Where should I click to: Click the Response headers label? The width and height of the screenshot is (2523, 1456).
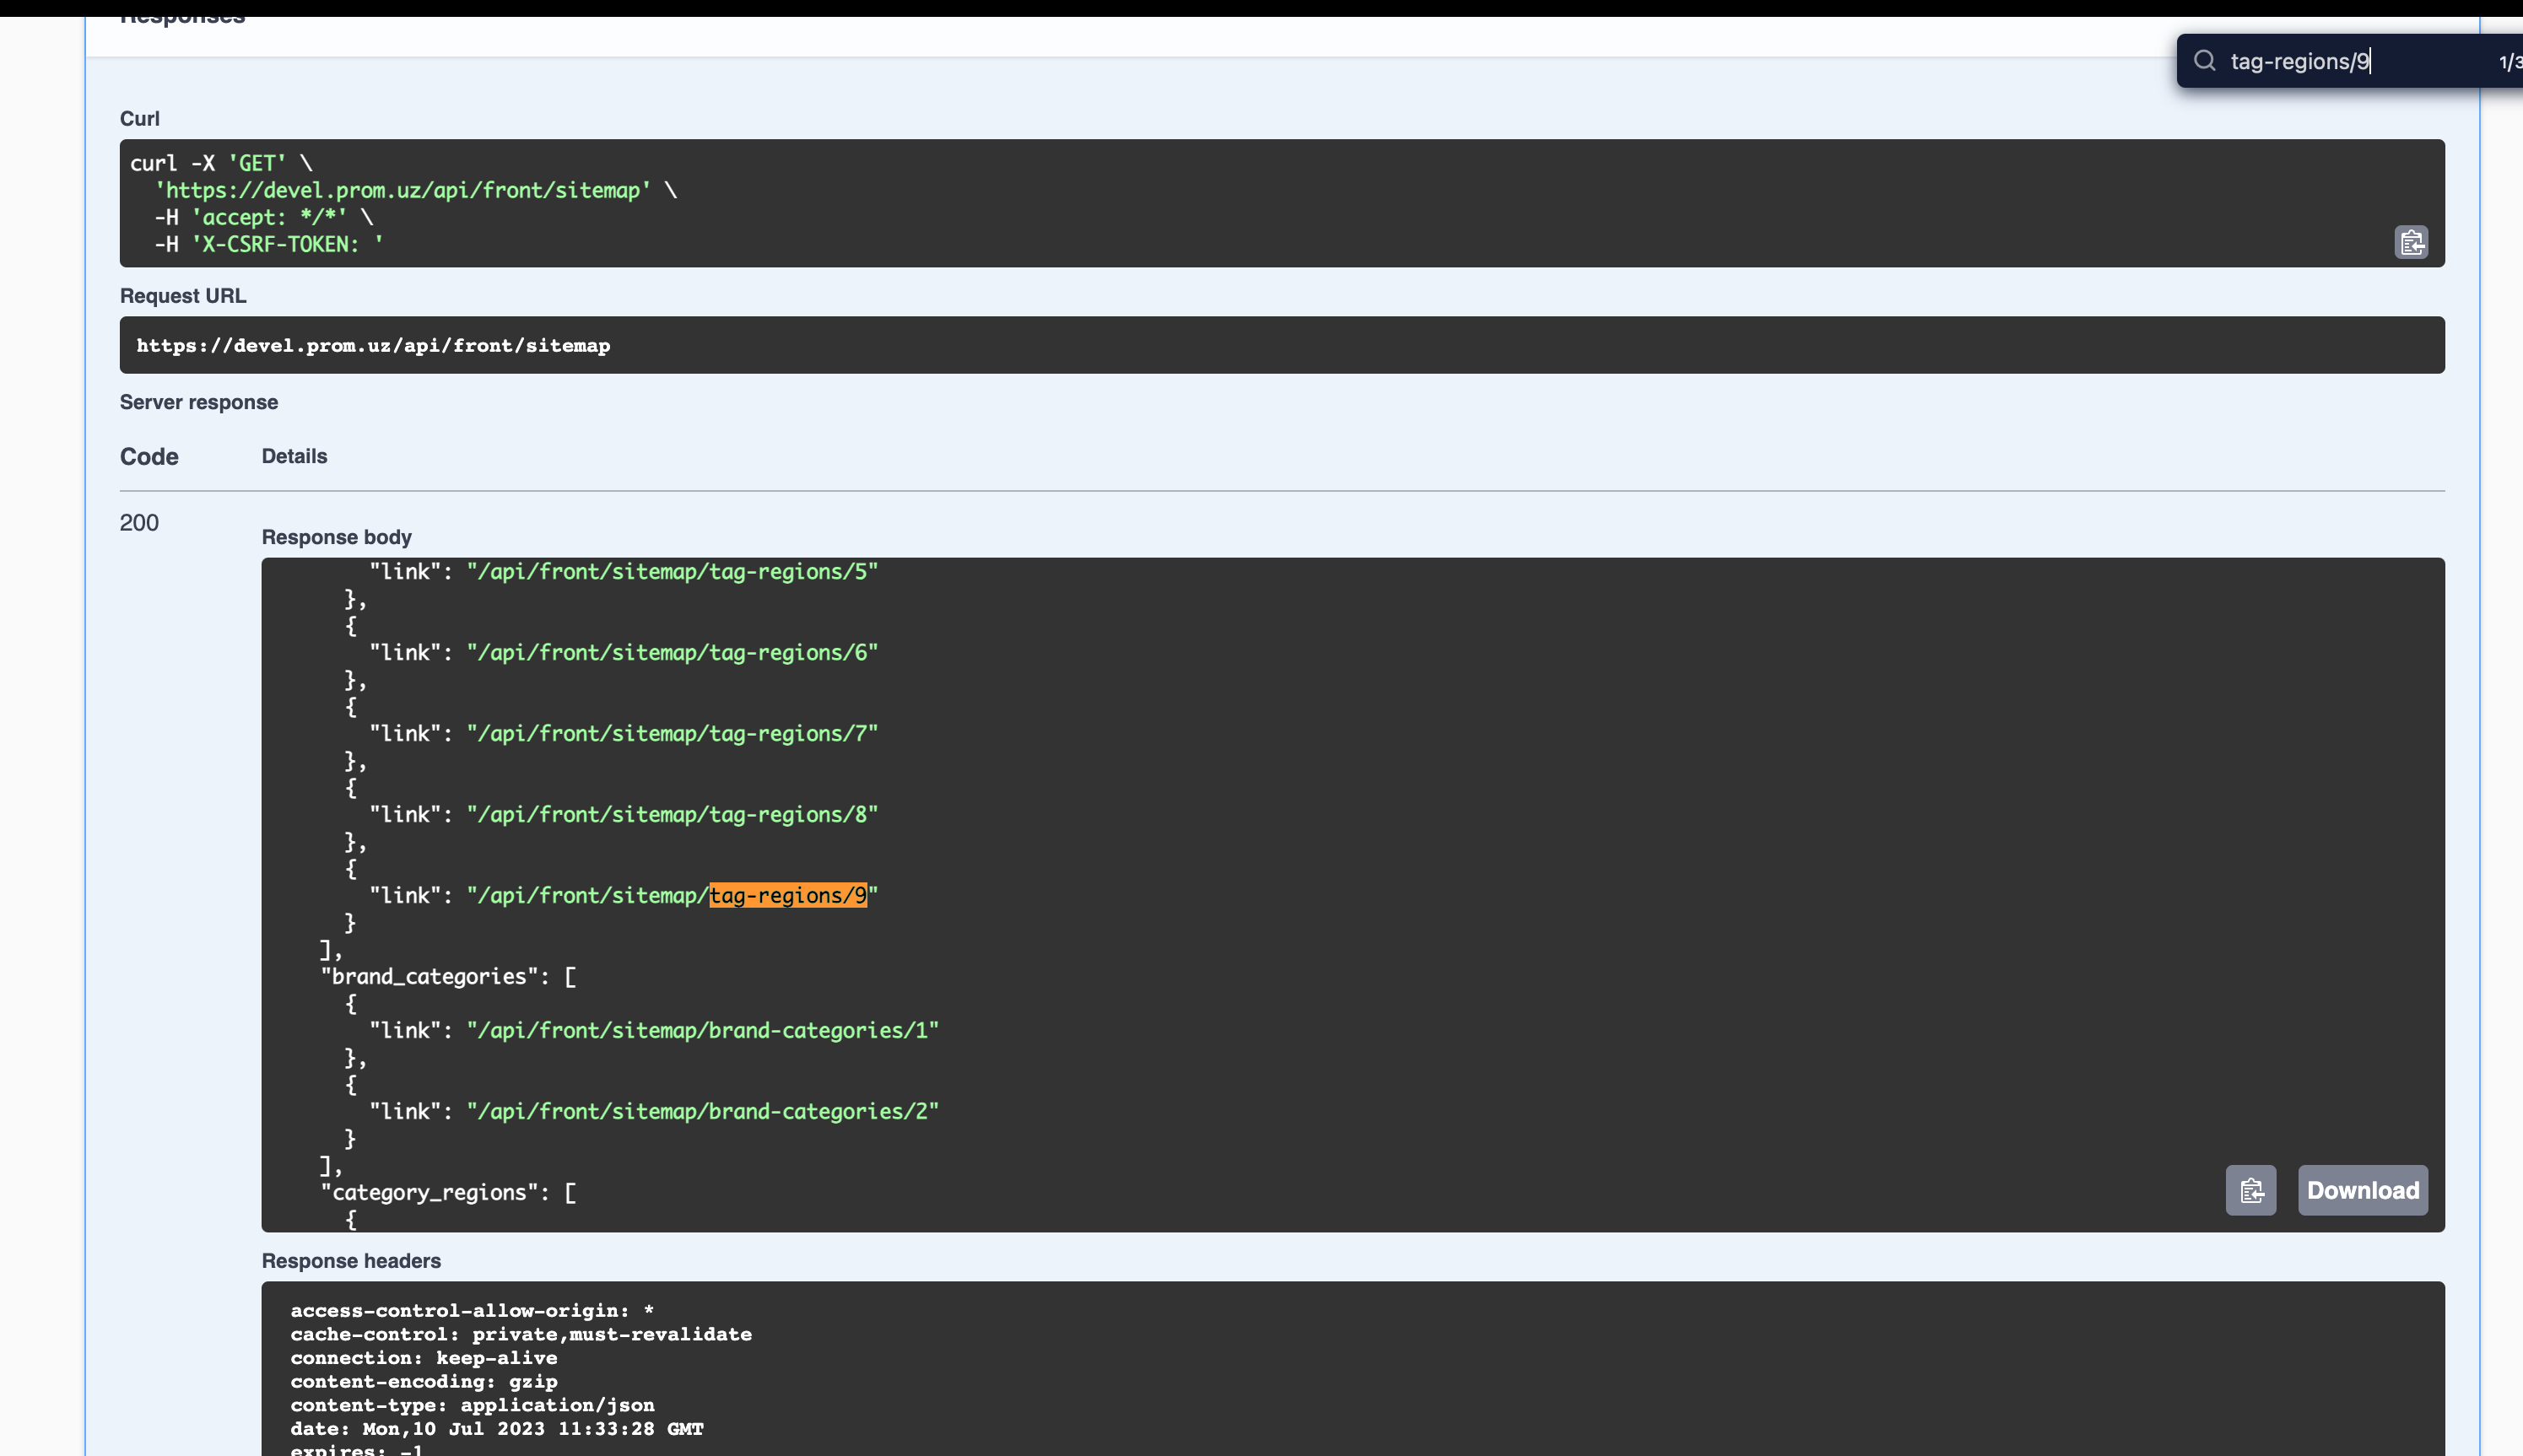click(351, 1260)
